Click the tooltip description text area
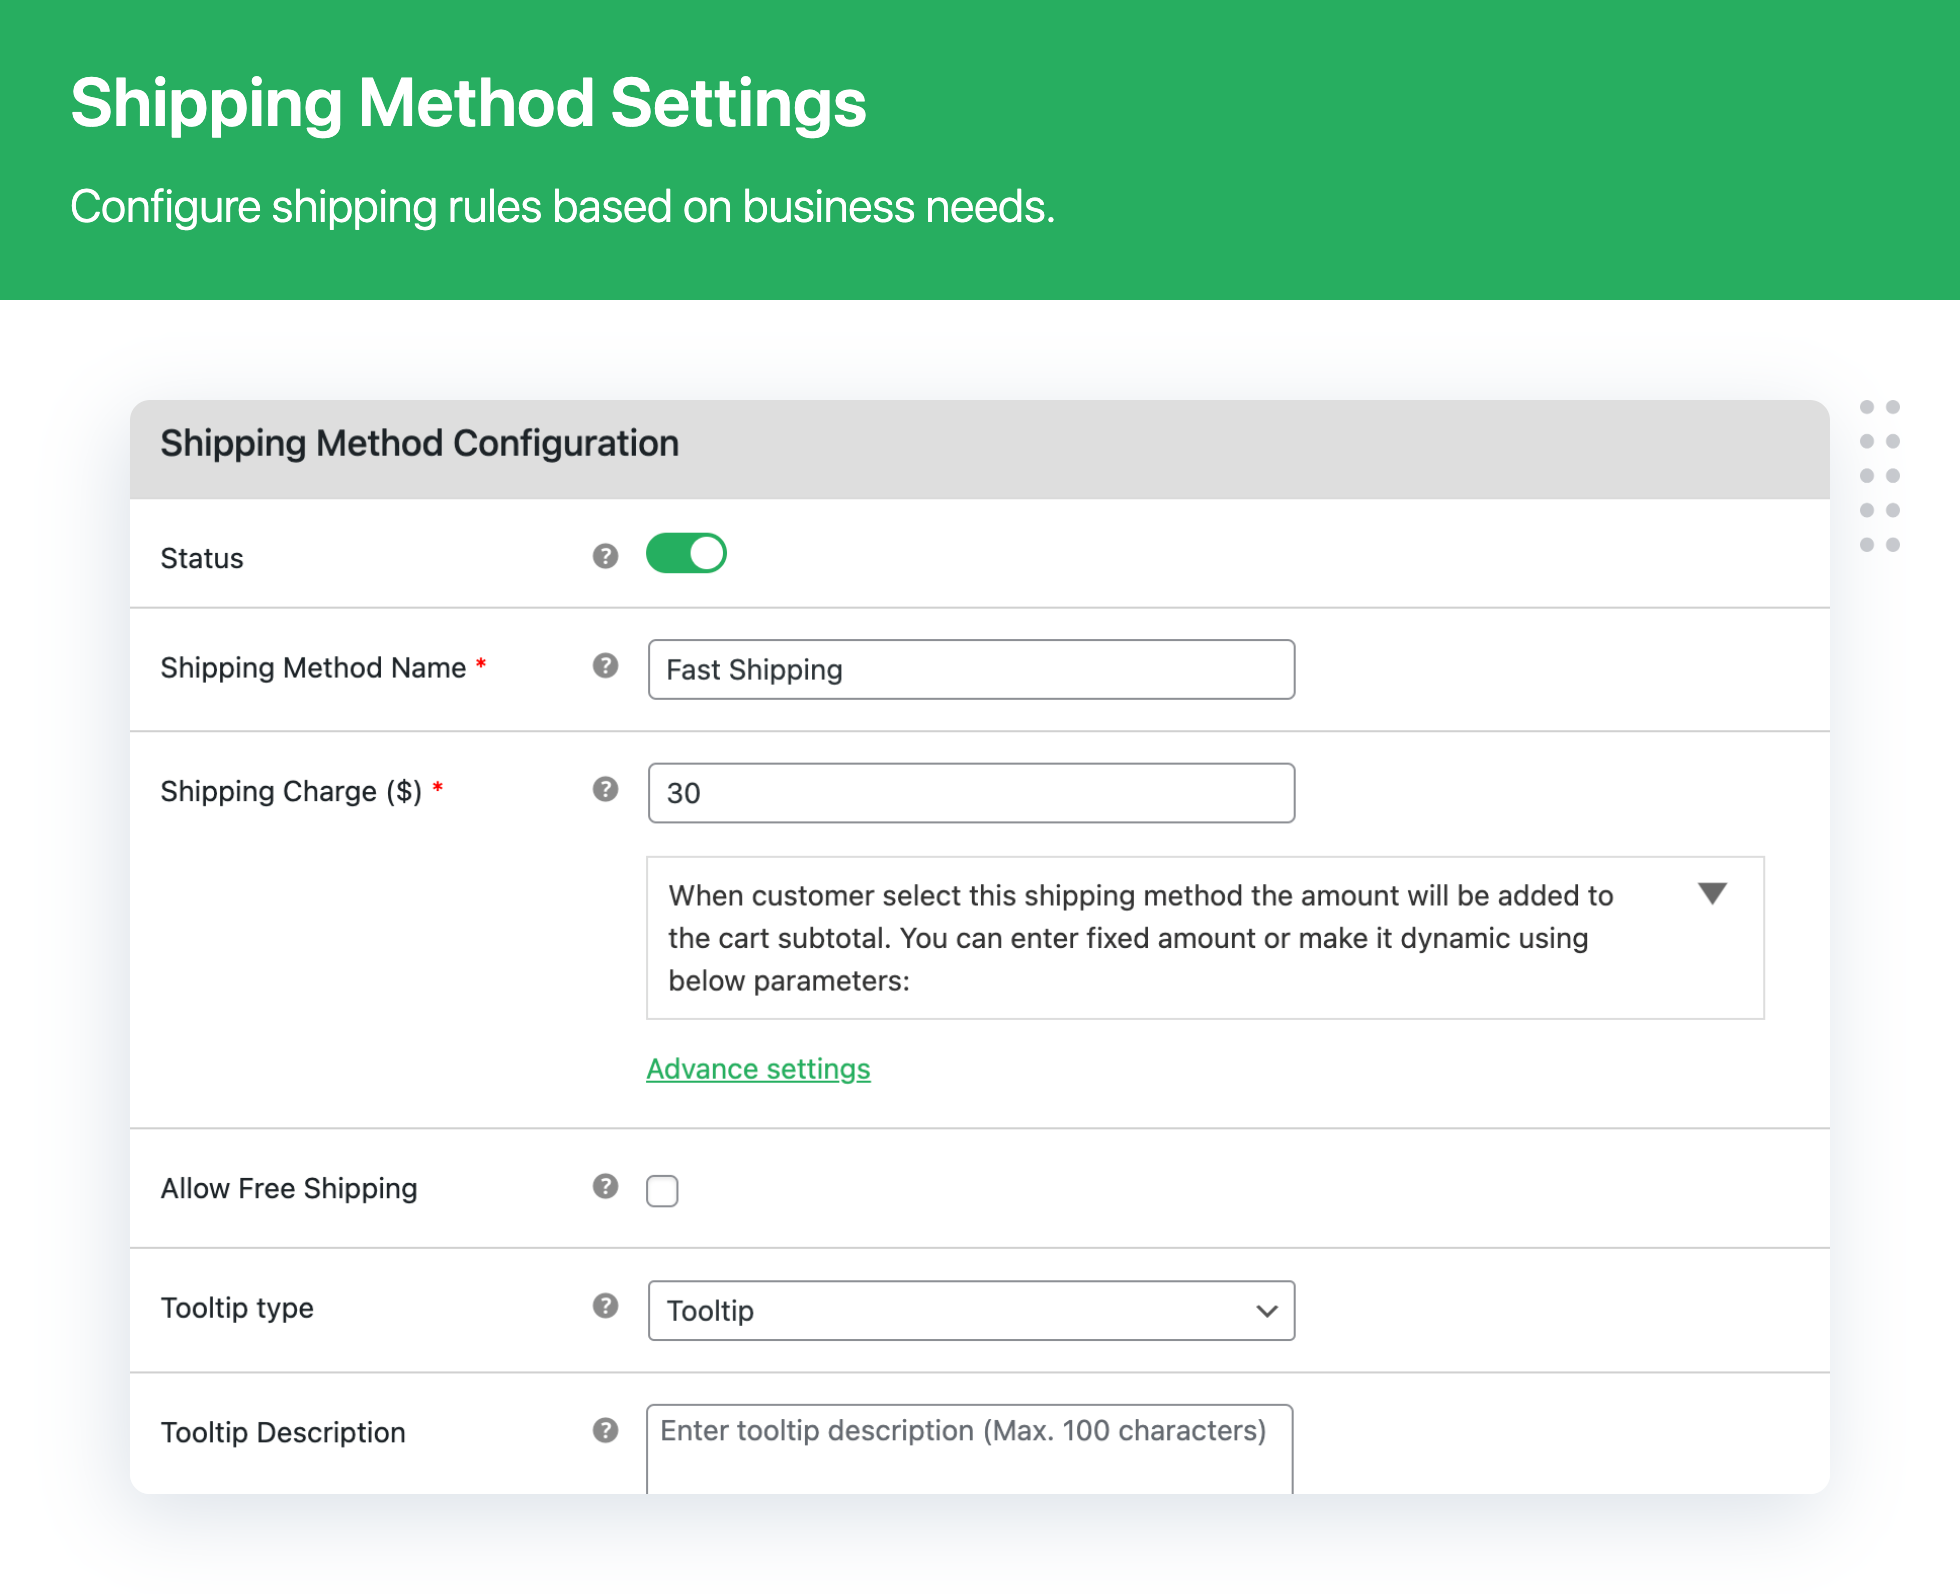This screenshot has width=1960, height=1594. [968, 1448]
